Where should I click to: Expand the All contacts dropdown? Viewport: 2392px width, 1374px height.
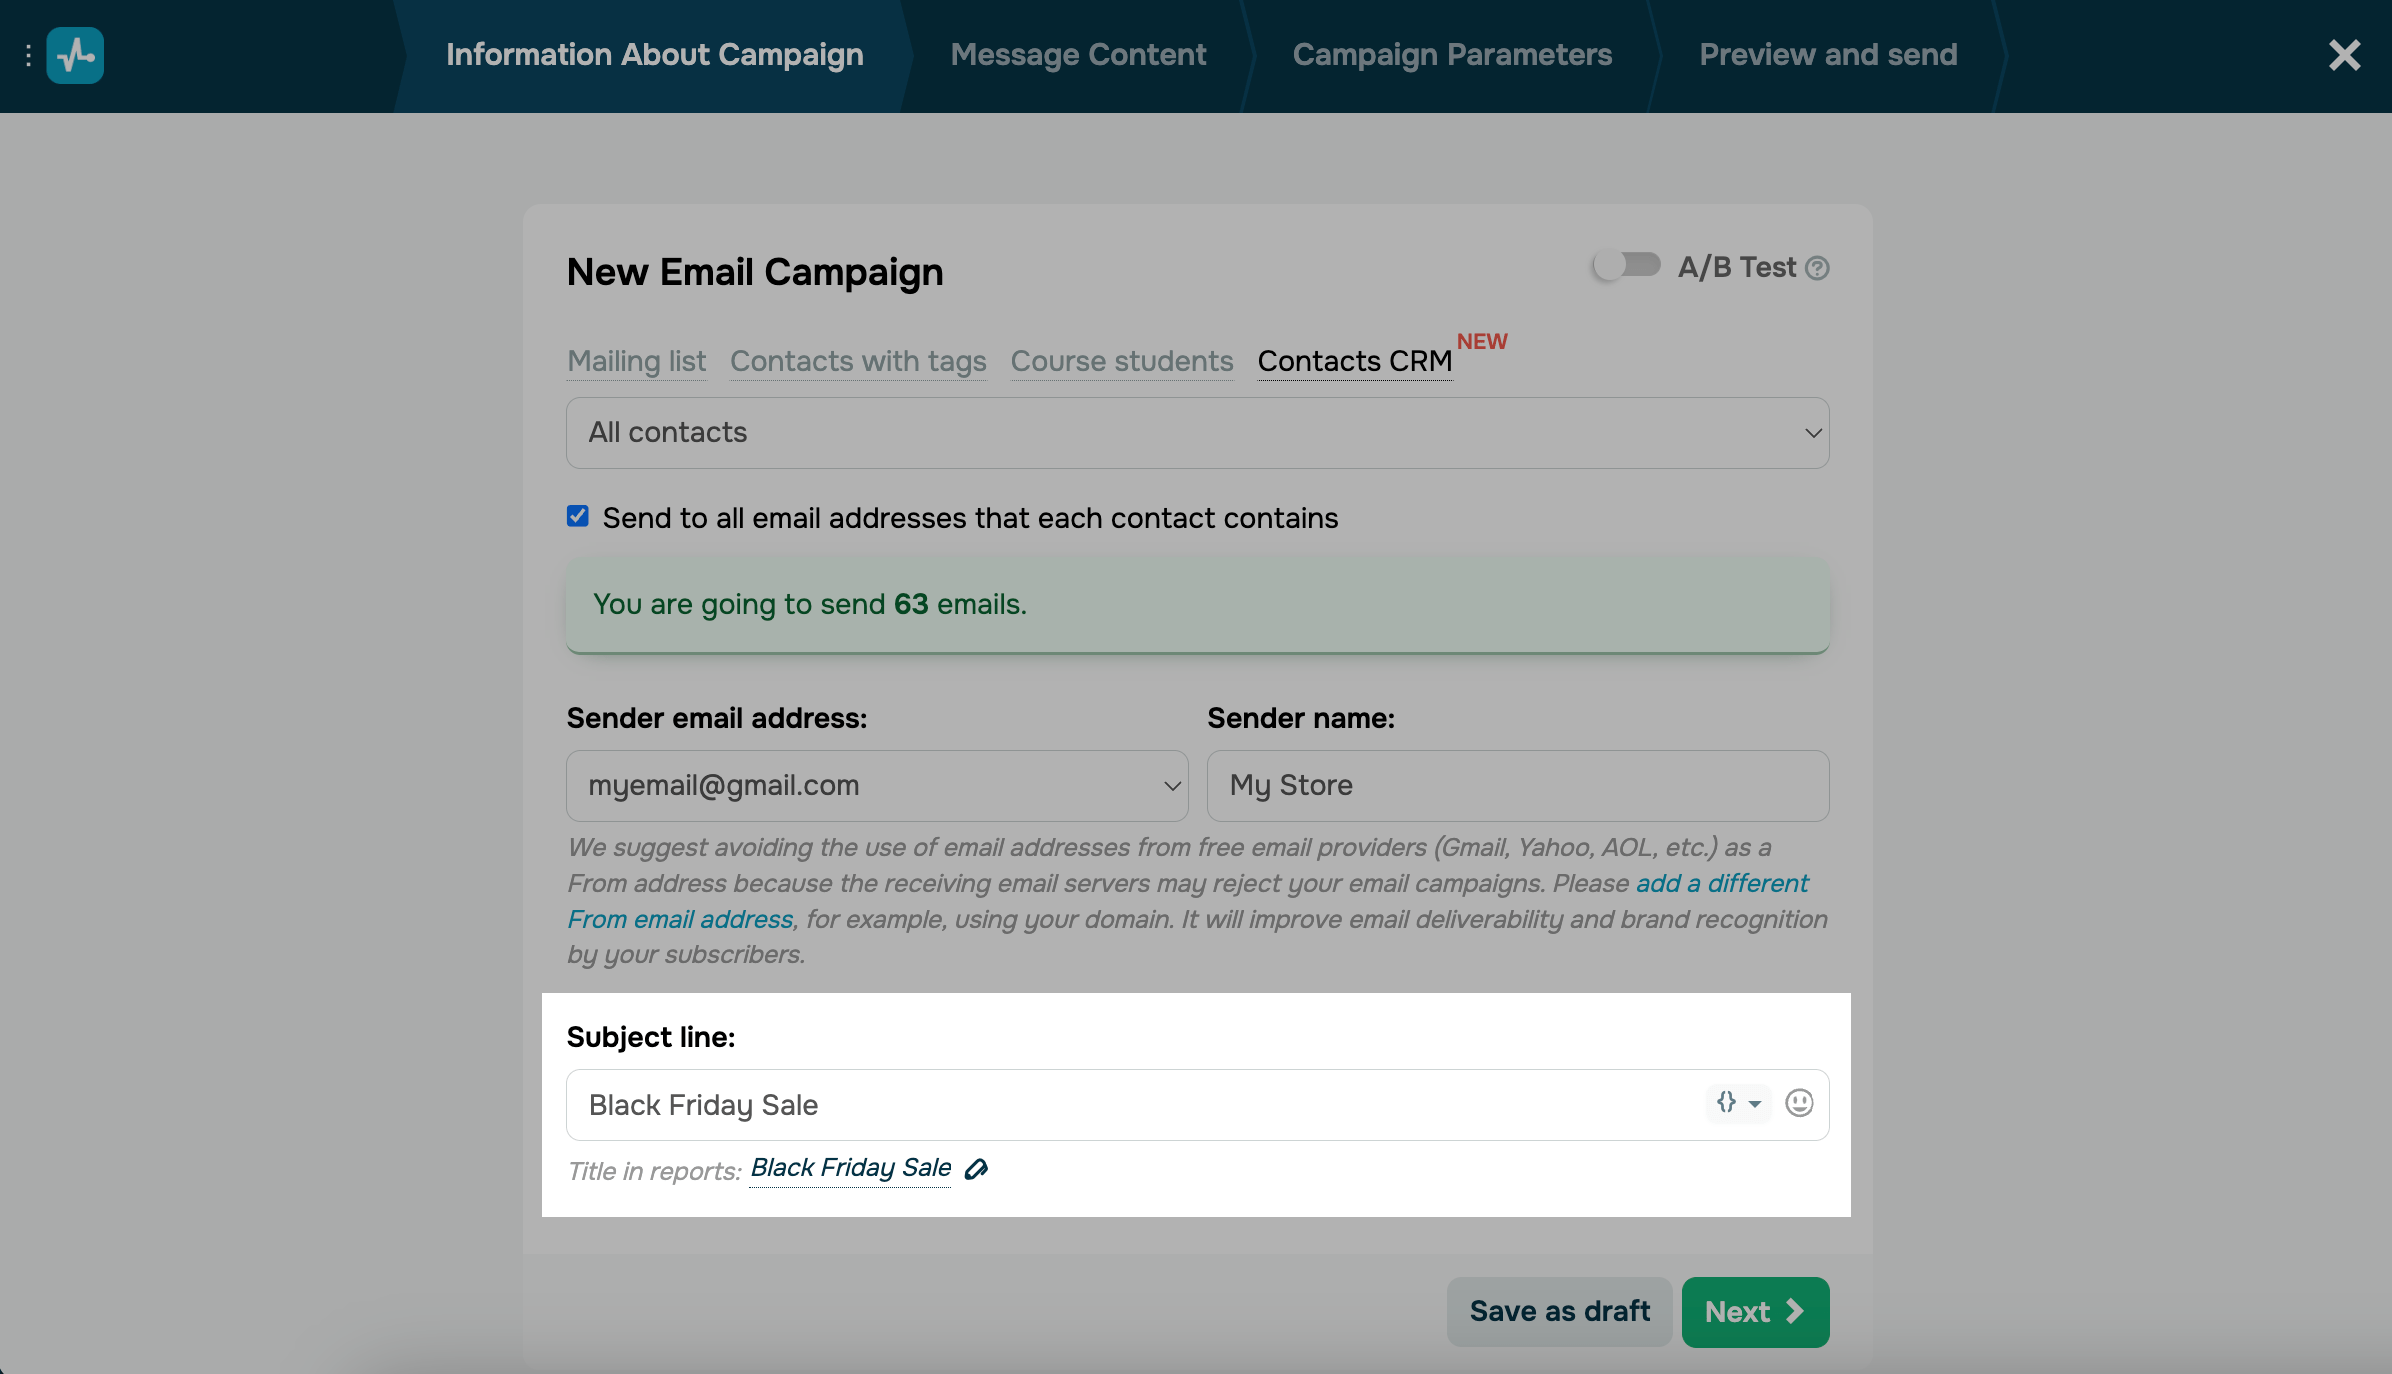click(x=1197, y=433)
